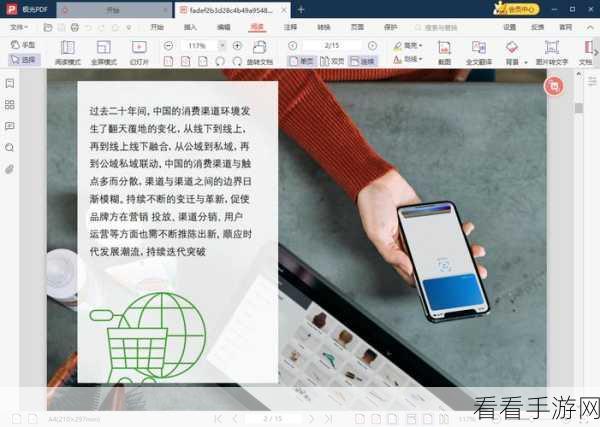Open the first tab in the tab bar
This screenshot has width=600, height=427.
click(x=113, y=10)
